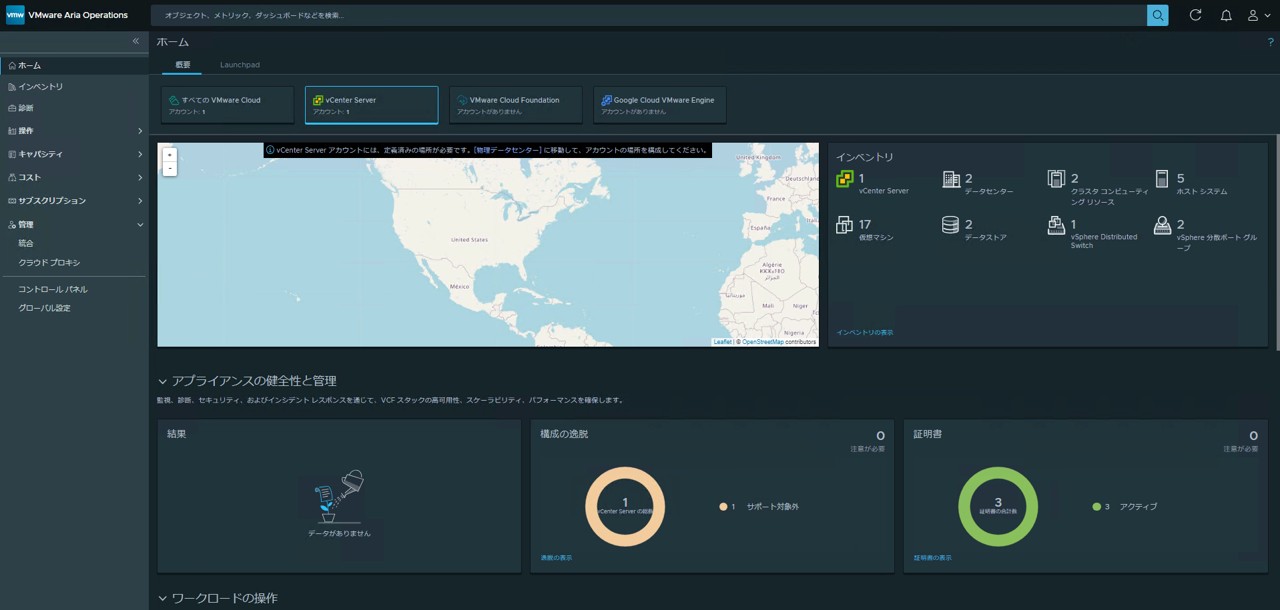Open the 証明書の表示 link
The width and height of the screenshot is (1280, 610).
(x=932, y=558)
